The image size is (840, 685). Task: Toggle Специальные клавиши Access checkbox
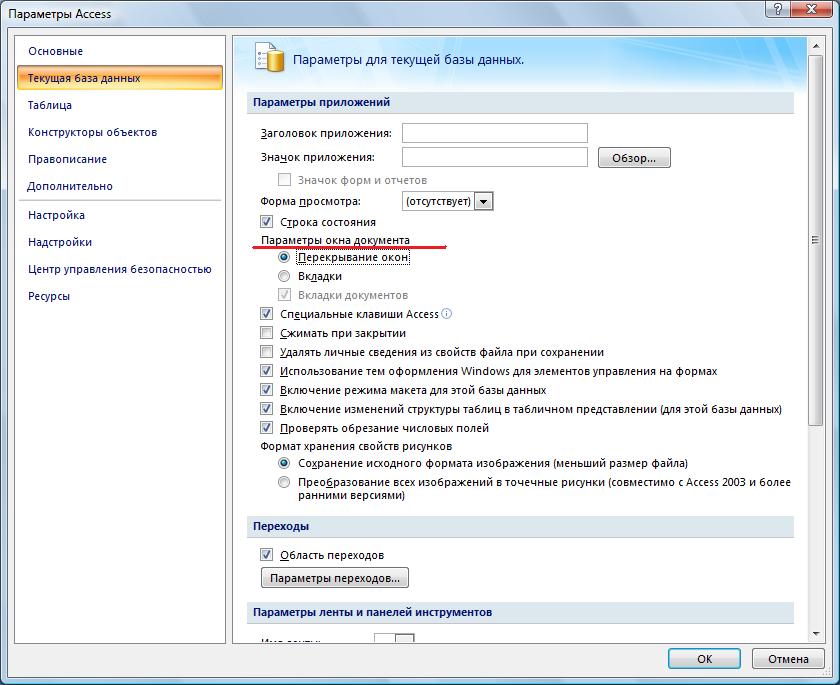(x=266, y=314)
